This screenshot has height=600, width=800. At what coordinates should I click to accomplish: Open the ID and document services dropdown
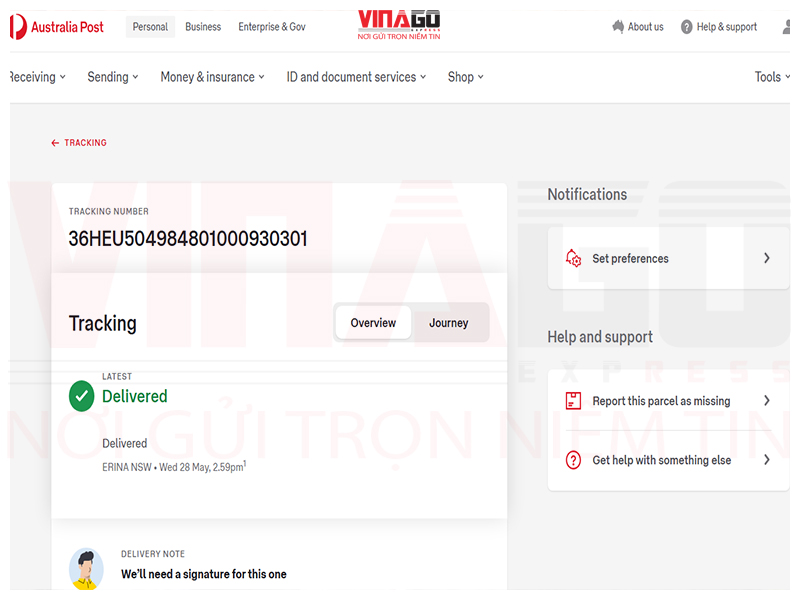tap(356, 77)
